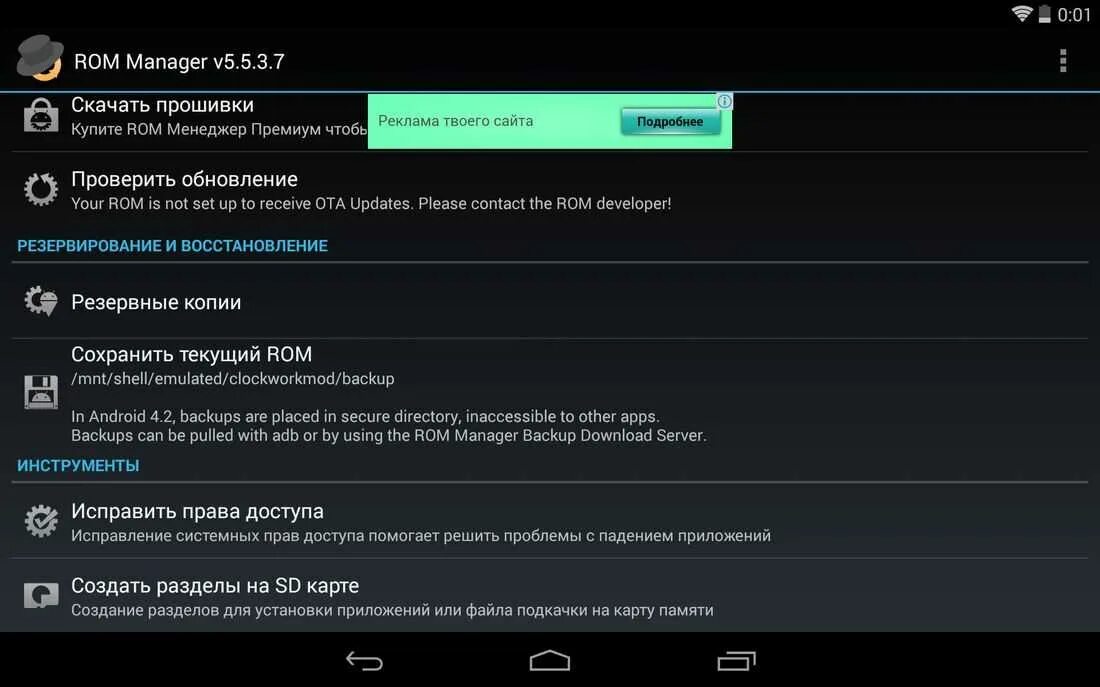
Task: Click the Проверить обновление refresh gear icon
Action: click(41, 189)
